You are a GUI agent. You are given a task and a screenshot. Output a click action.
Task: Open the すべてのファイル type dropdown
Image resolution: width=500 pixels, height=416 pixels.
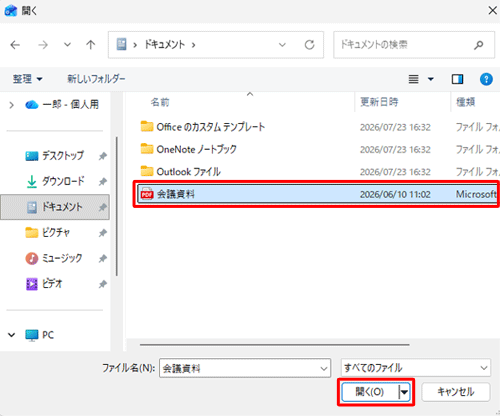pos(416,368)
